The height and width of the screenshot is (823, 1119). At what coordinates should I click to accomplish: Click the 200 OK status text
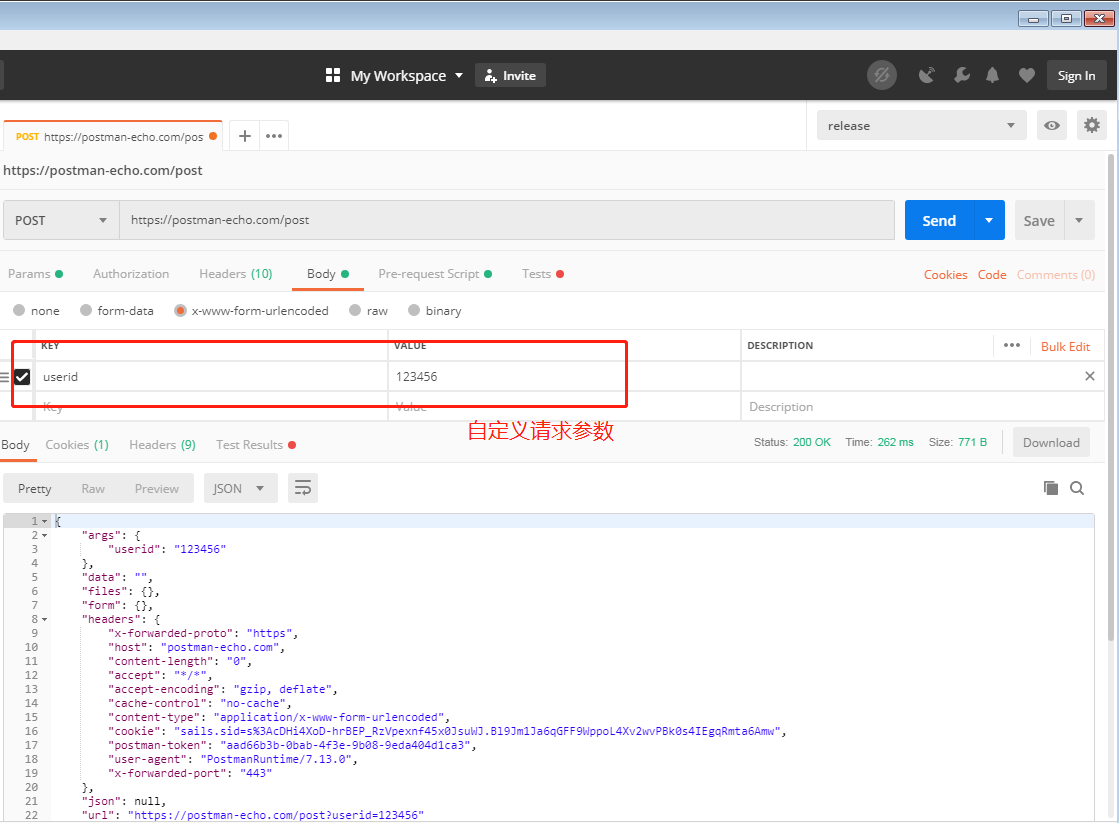[x=811, y=443]
